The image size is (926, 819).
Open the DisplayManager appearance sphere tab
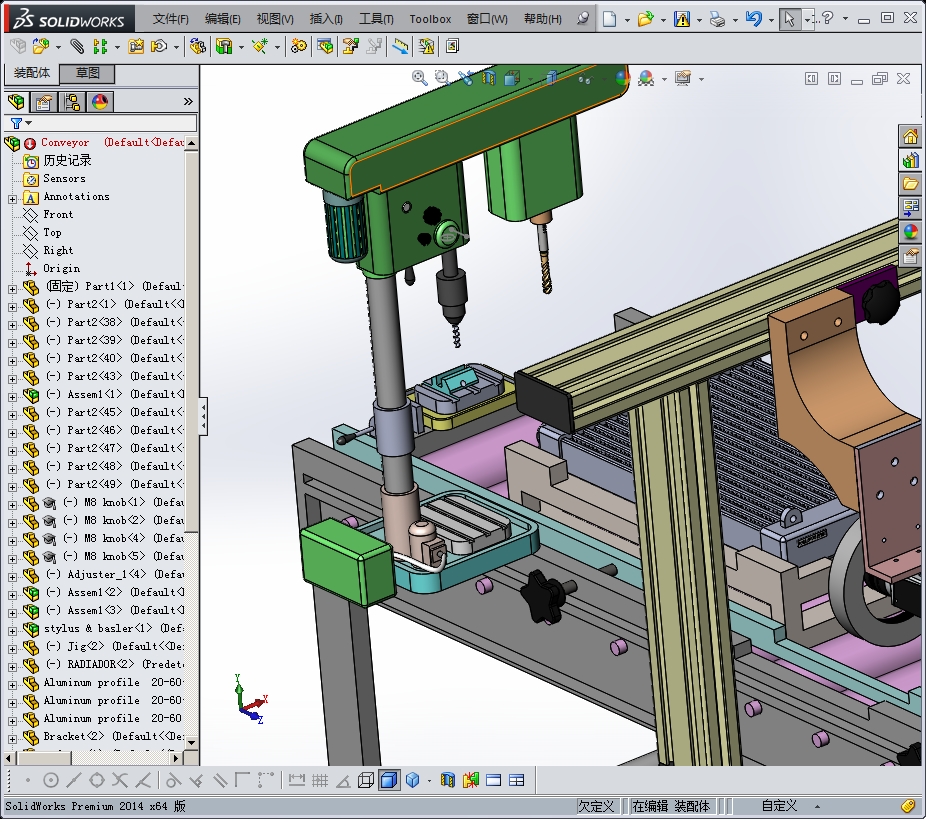point(100,101)
